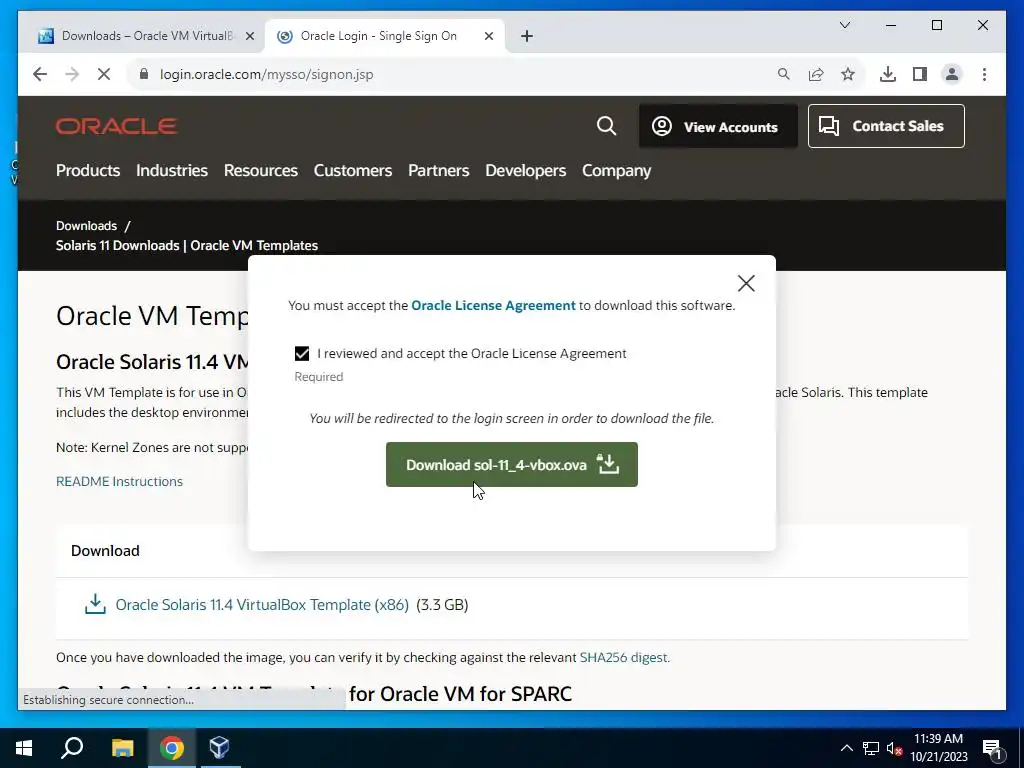Uncheck the accept Oracle License Agreement checkbox

tap(302, 353)
